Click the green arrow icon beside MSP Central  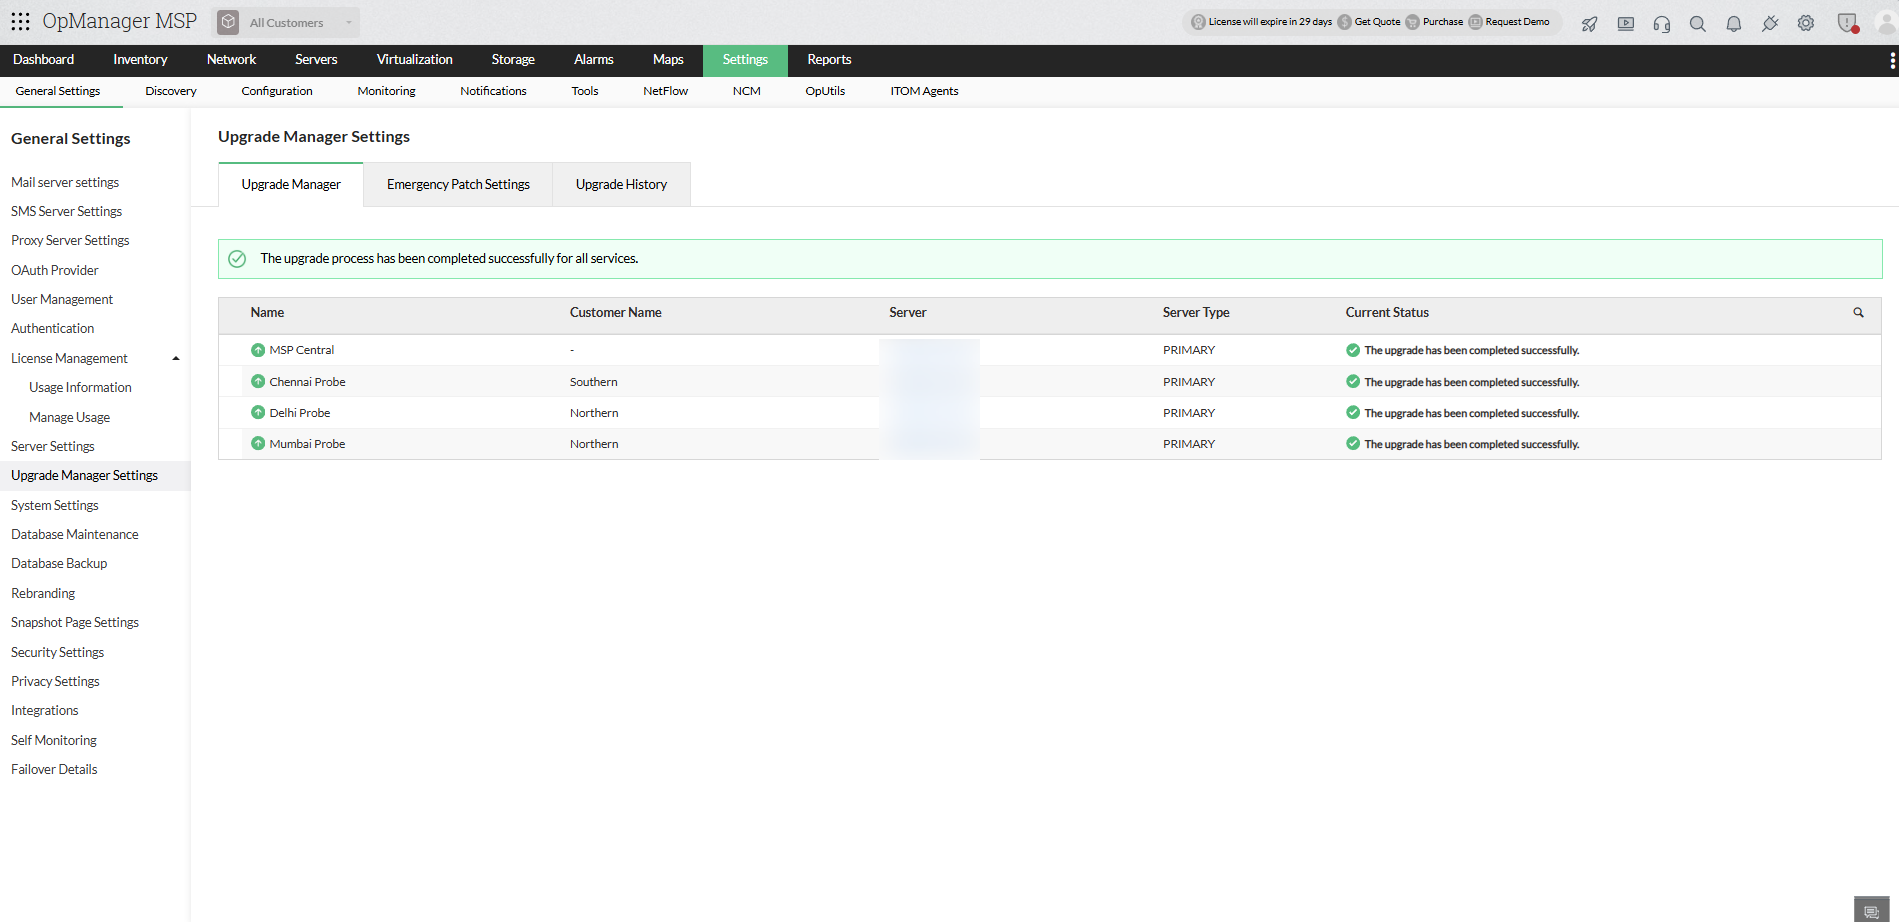tap(258, 350)
